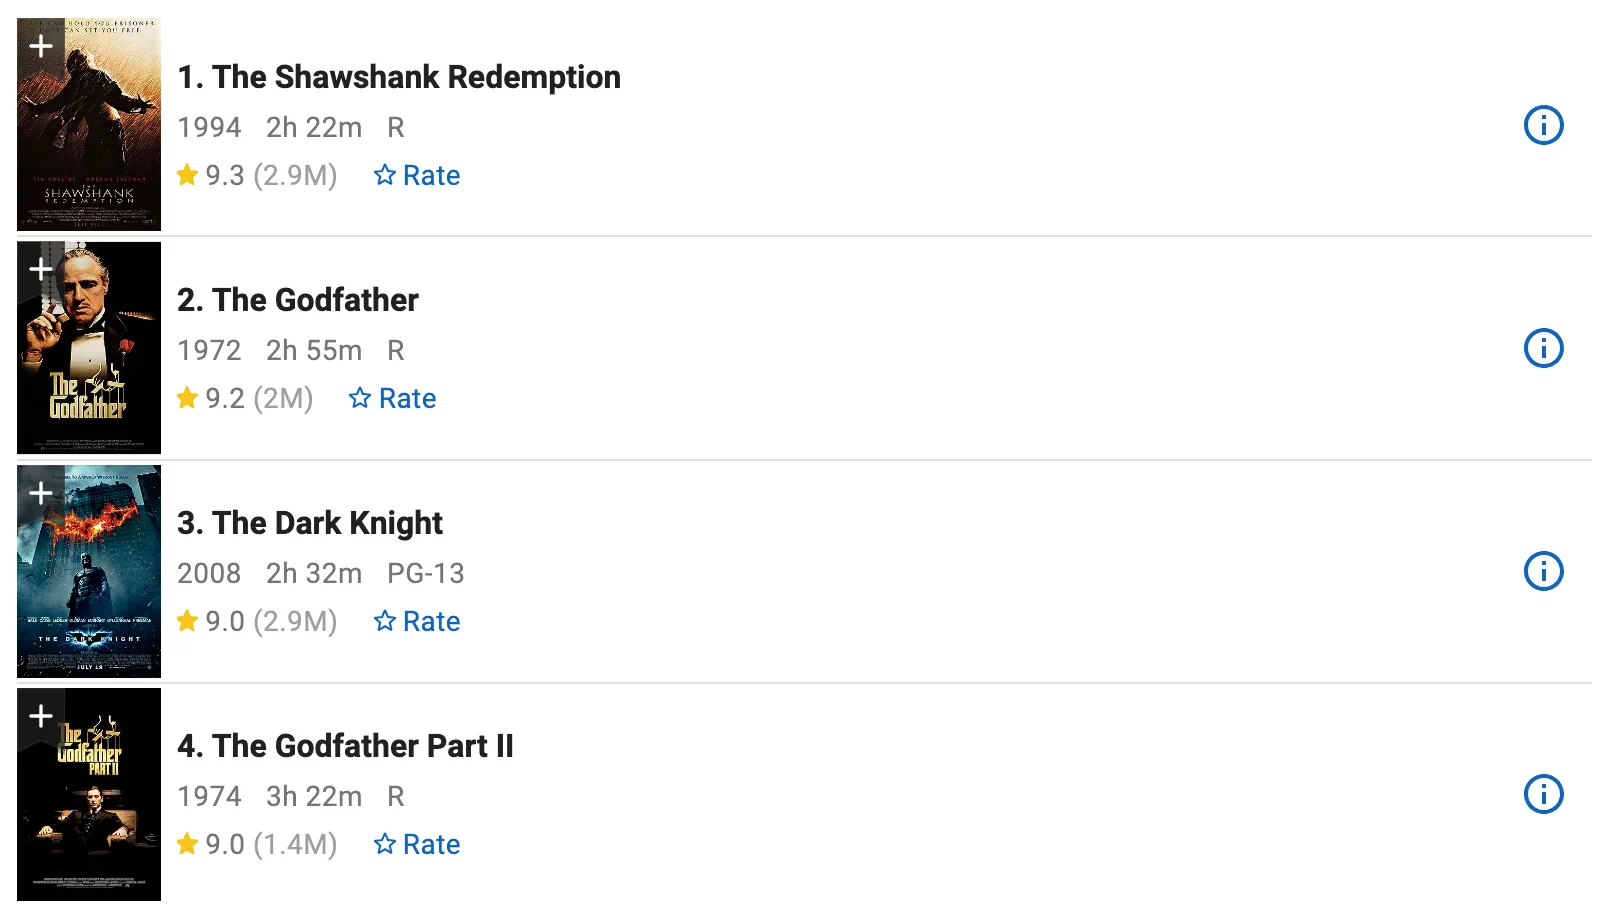
Task: Open info for The Shawshank Redemption
Action: [1543, 125]
